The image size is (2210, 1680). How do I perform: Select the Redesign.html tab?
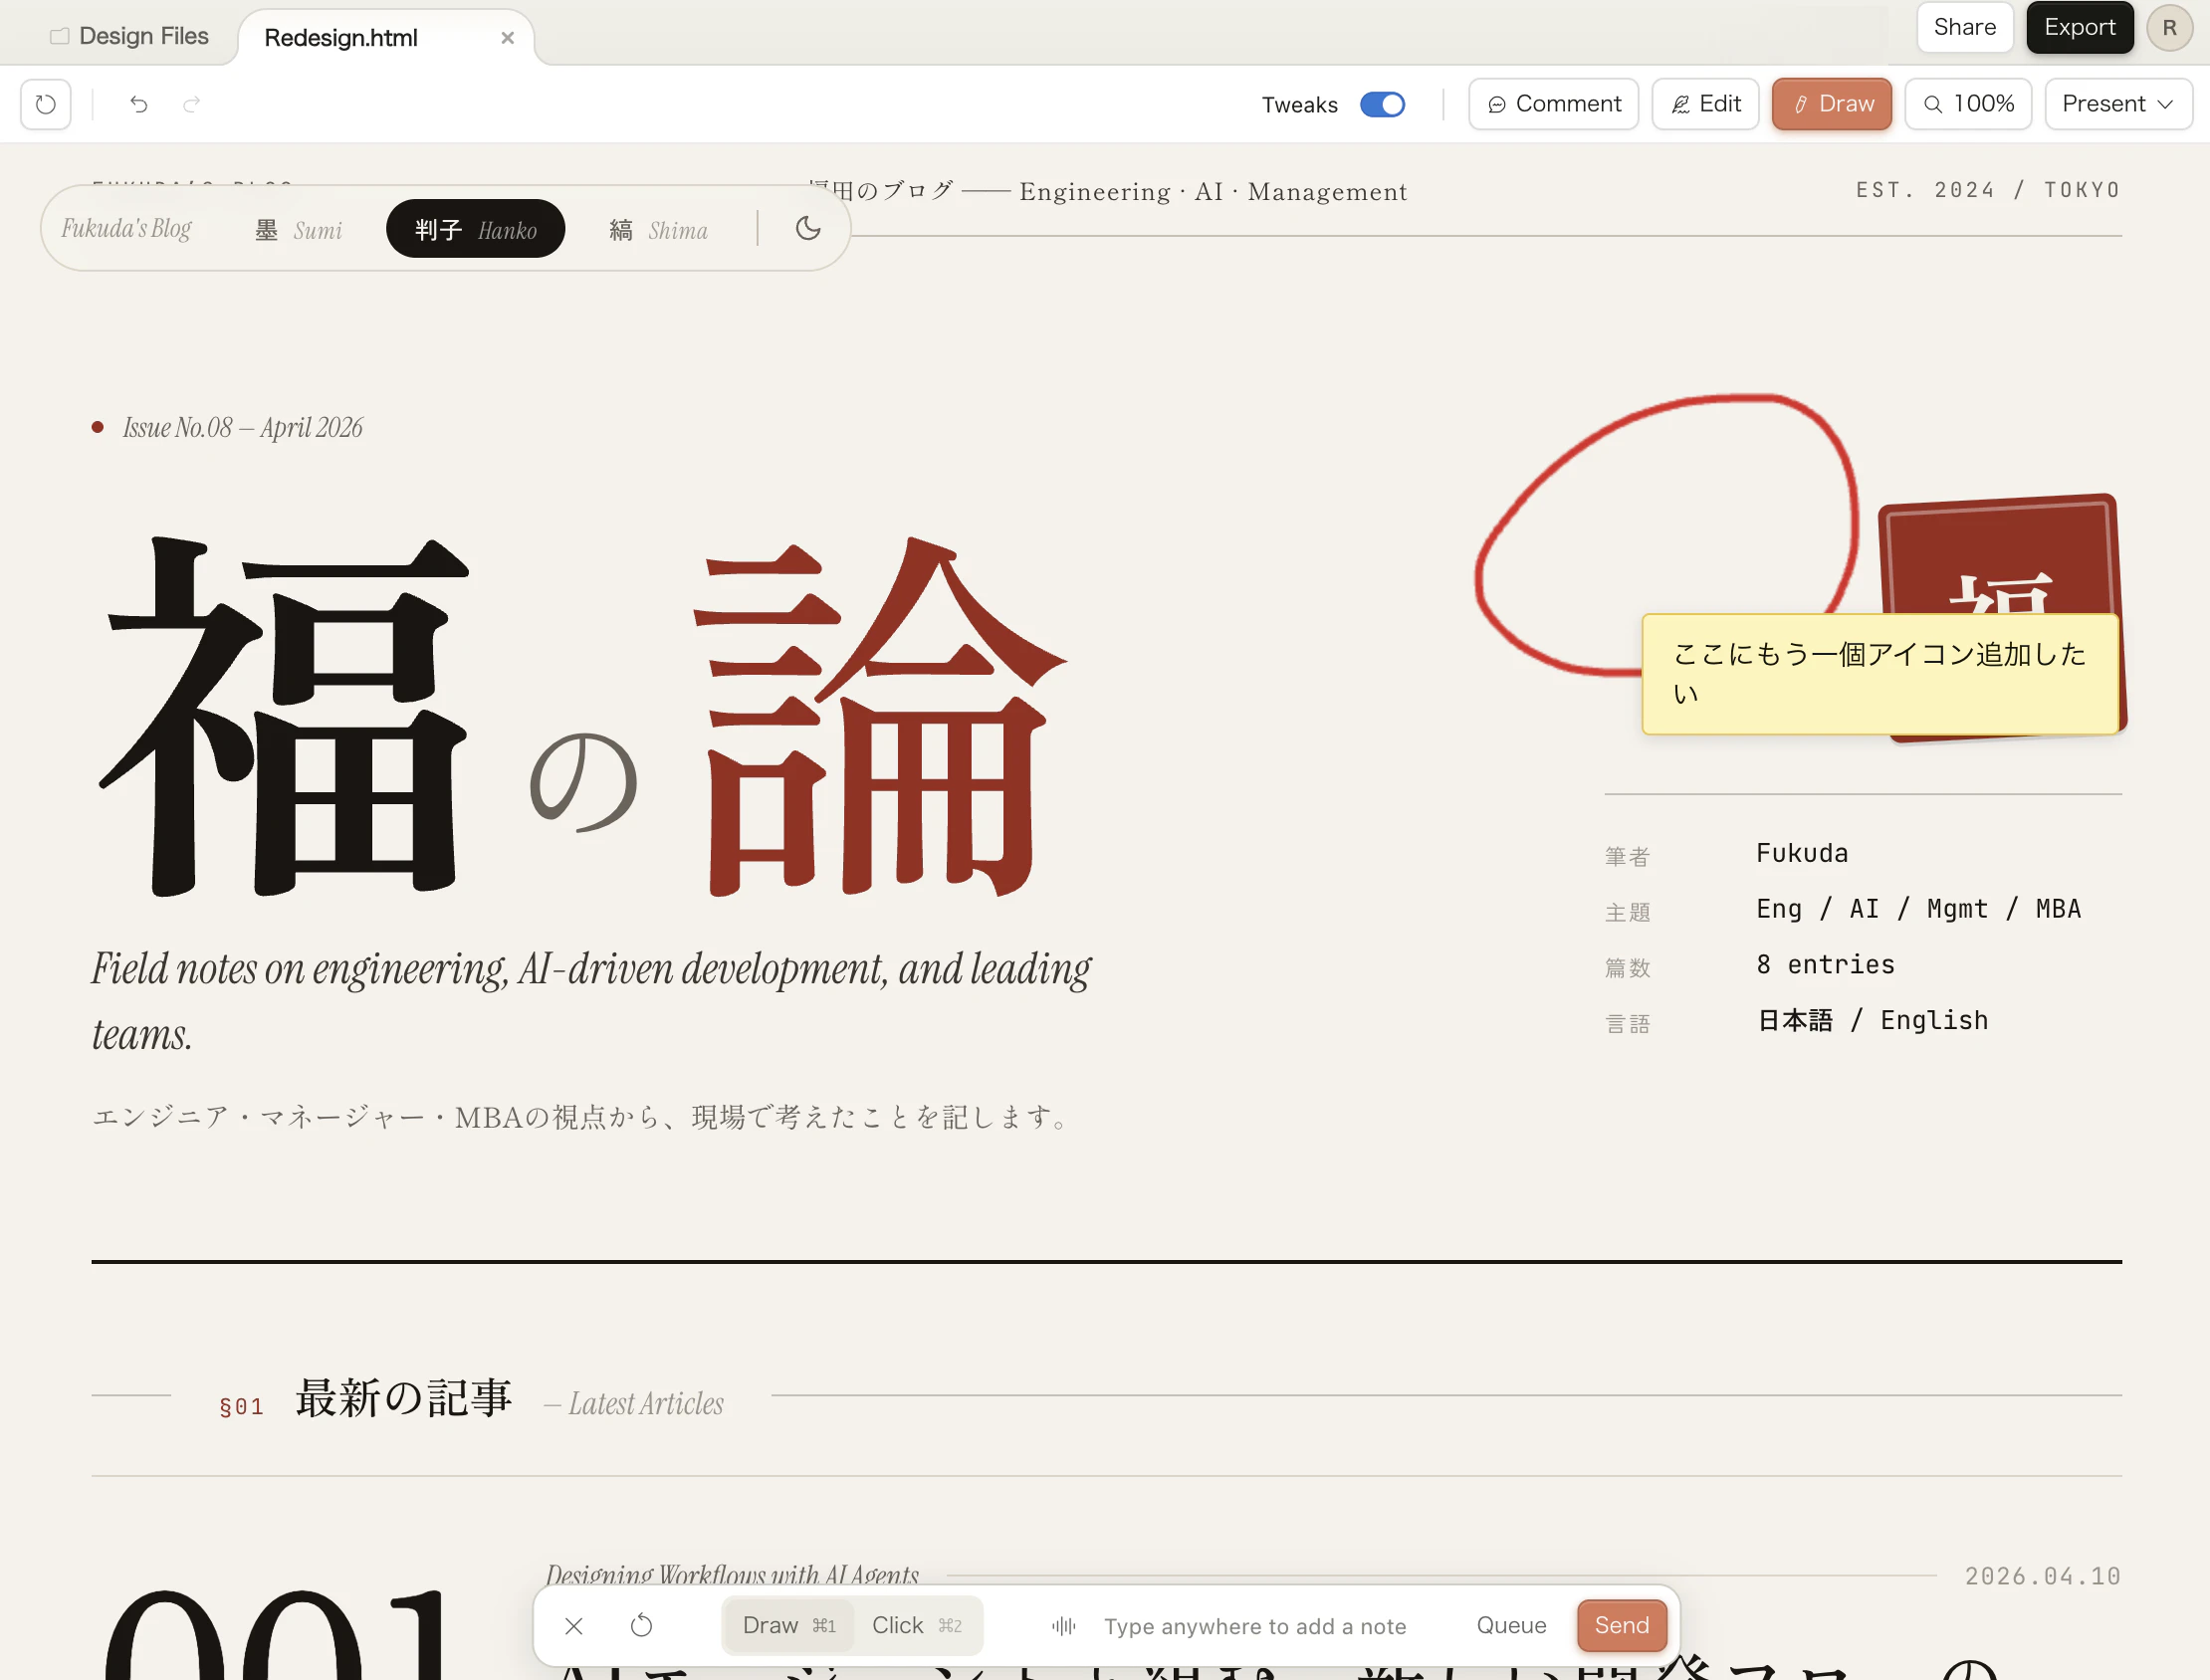(x=340, y=37)
